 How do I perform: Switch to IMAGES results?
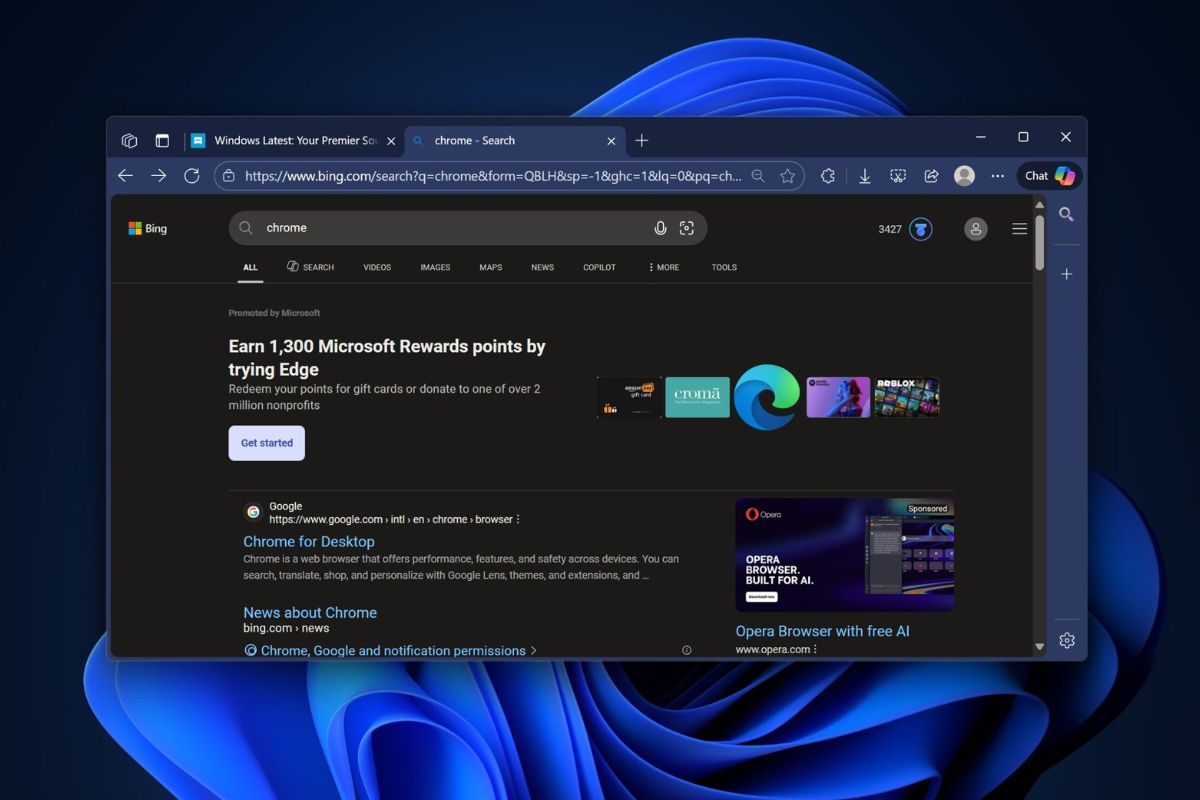(435, 267)
